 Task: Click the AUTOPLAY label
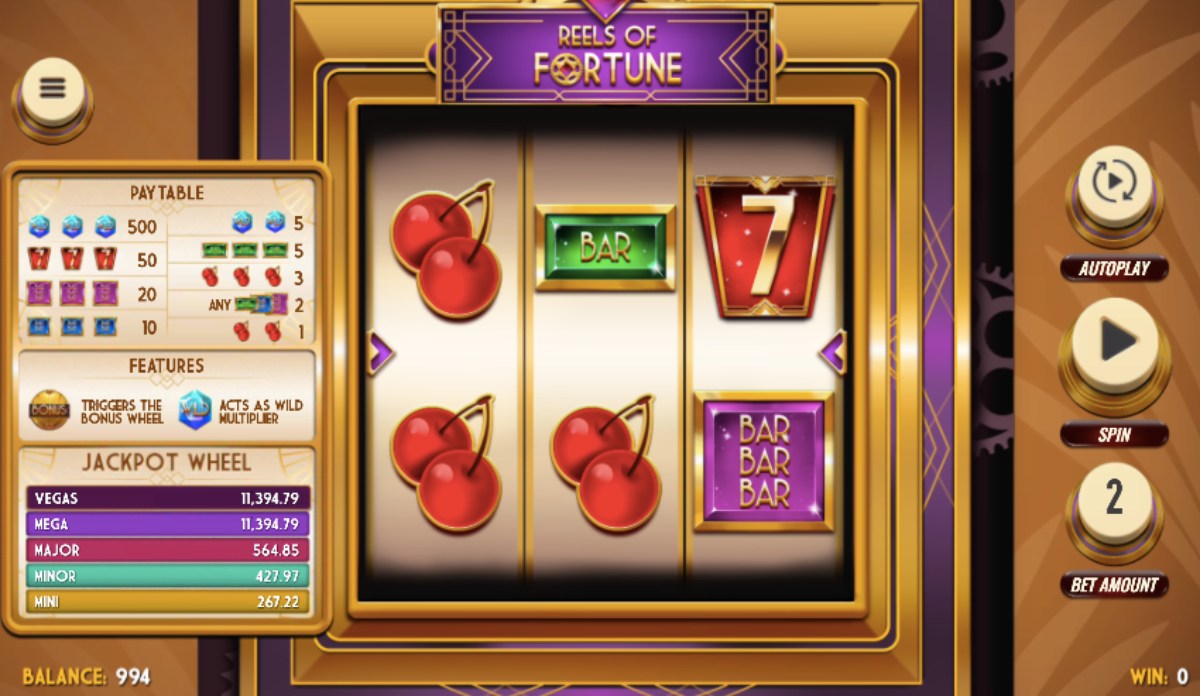[1114, 268]
